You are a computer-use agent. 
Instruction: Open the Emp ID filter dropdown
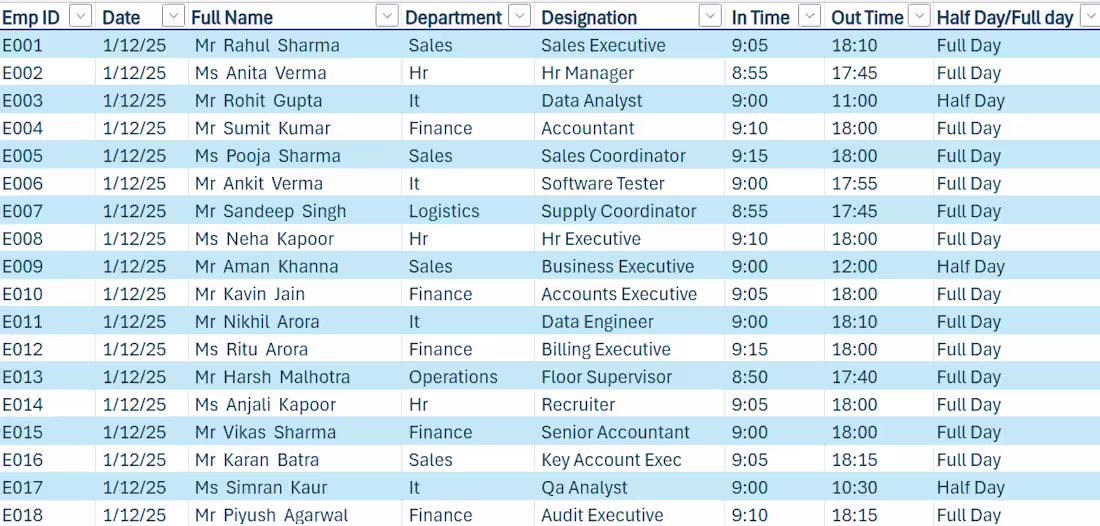(81, 16)
